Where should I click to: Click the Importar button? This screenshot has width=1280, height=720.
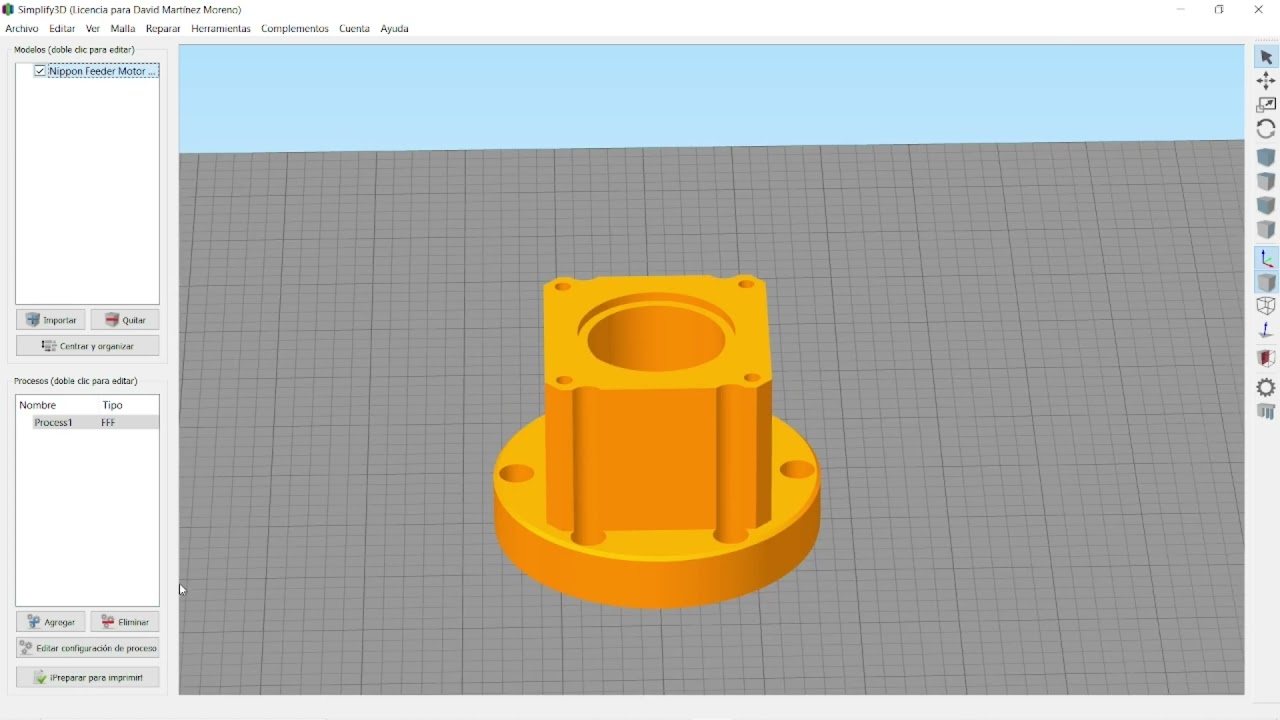coord(50,320)
